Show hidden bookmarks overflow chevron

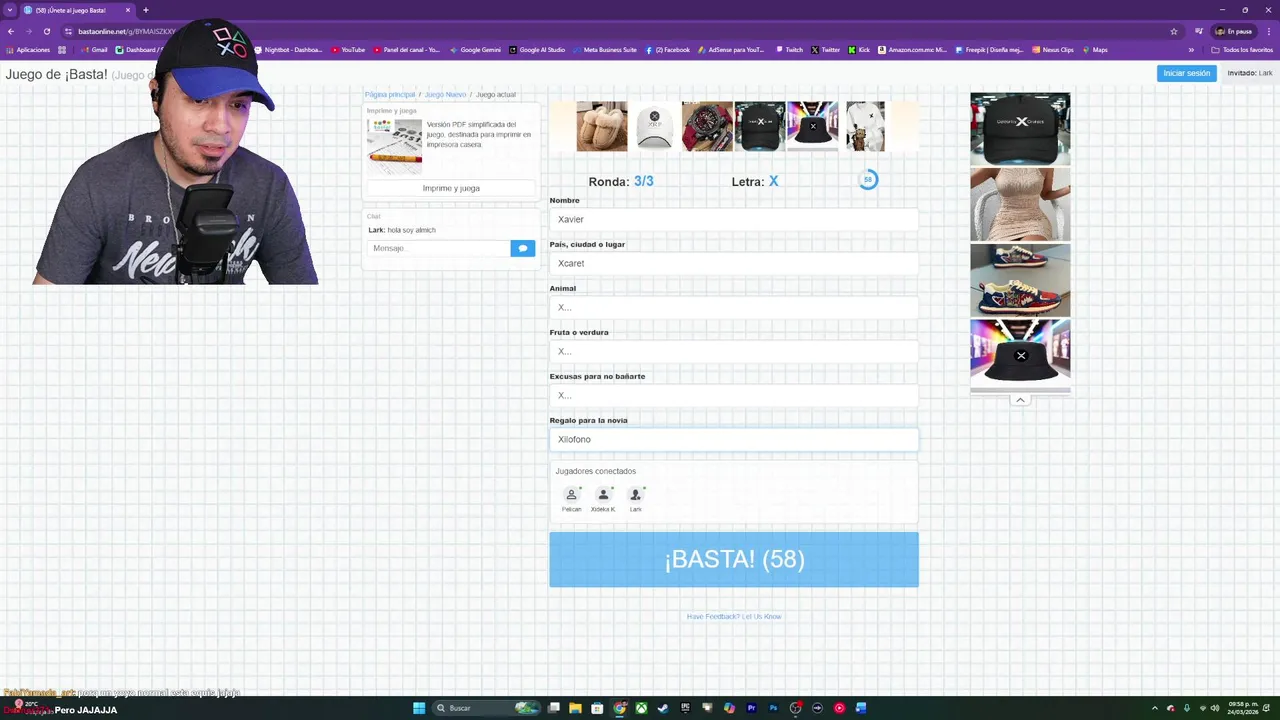tap(1191, 50)
